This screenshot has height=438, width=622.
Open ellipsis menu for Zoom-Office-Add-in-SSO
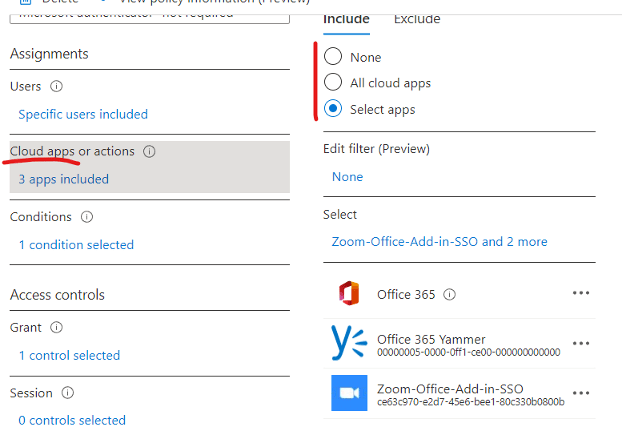[581, 393]
